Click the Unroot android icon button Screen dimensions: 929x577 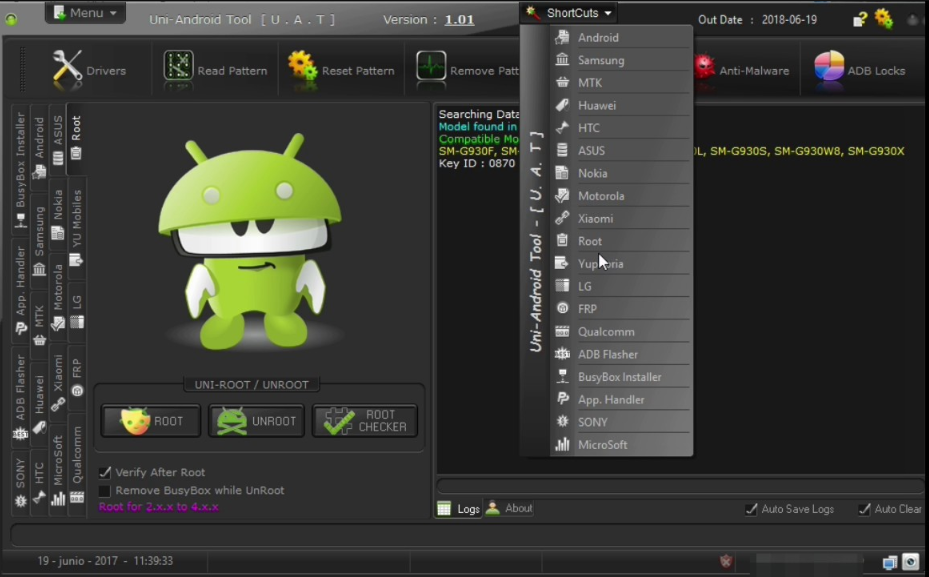(x=232, y=421)
